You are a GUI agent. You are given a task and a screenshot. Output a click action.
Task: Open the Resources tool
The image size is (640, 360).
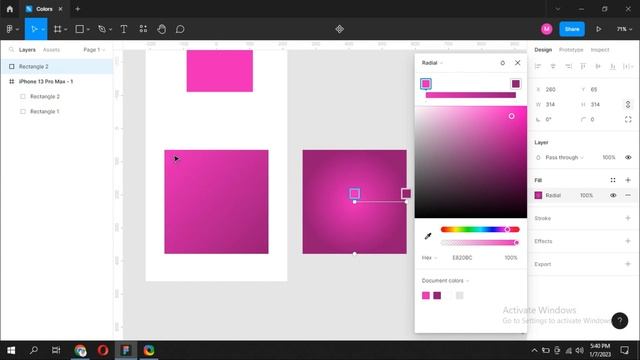click(143, 29)
